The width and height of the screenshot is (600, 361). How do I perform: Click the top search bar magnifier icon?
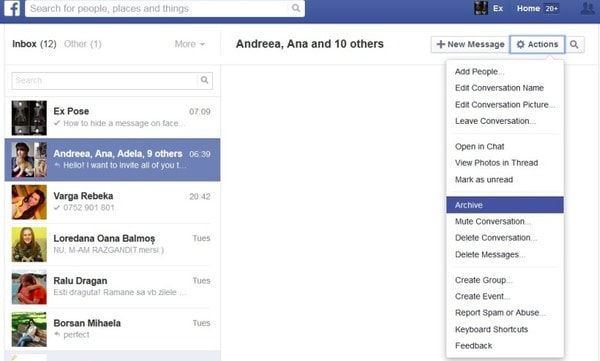point(296,8)
